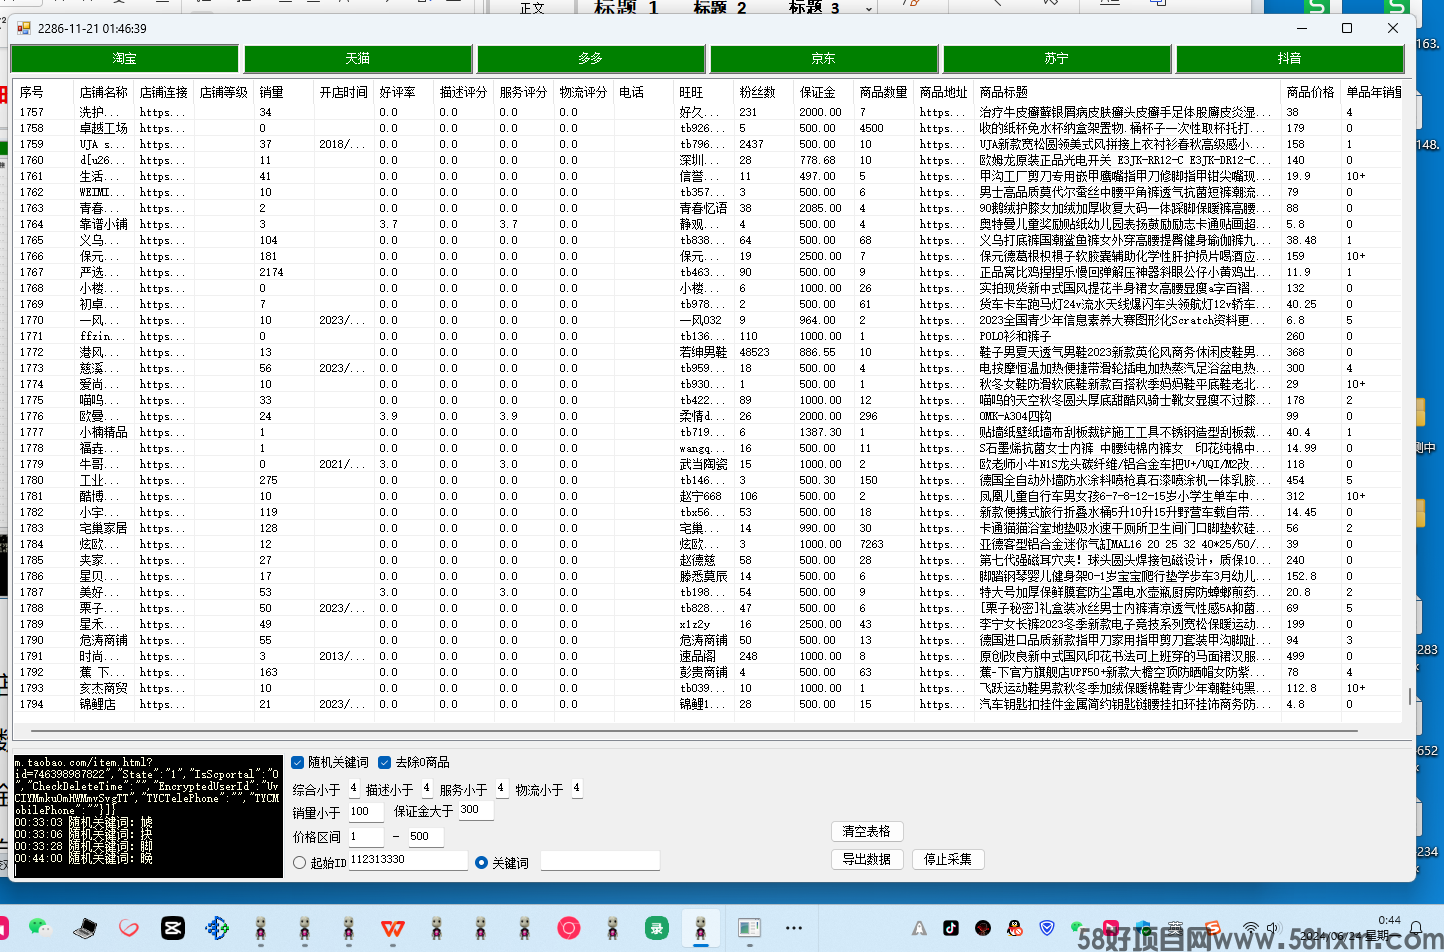Click the input method A tray icon
This screenshot has height=952, width=1444.
(x=919, y=928)
